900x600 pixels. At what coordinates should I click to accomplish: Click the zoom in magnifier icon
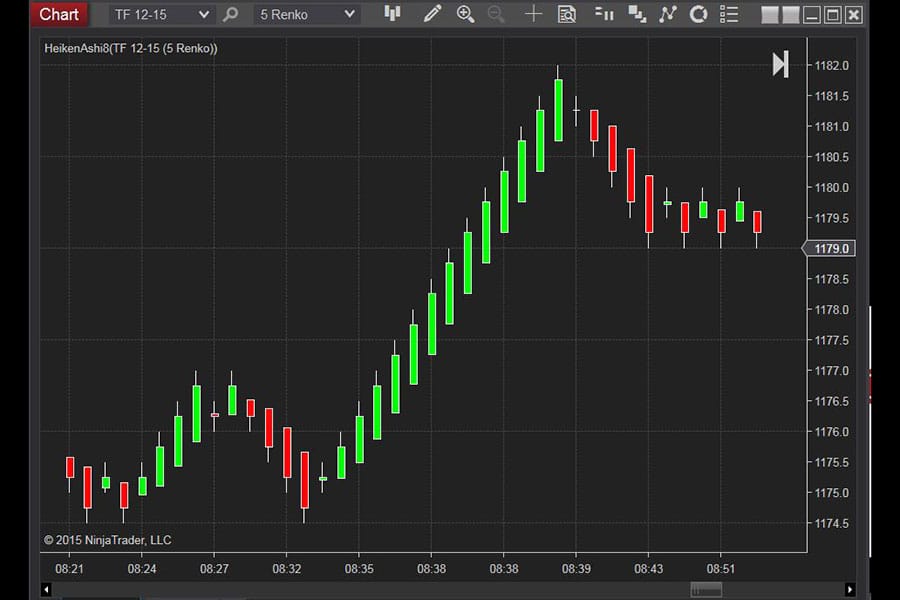(x=465, y=14)
